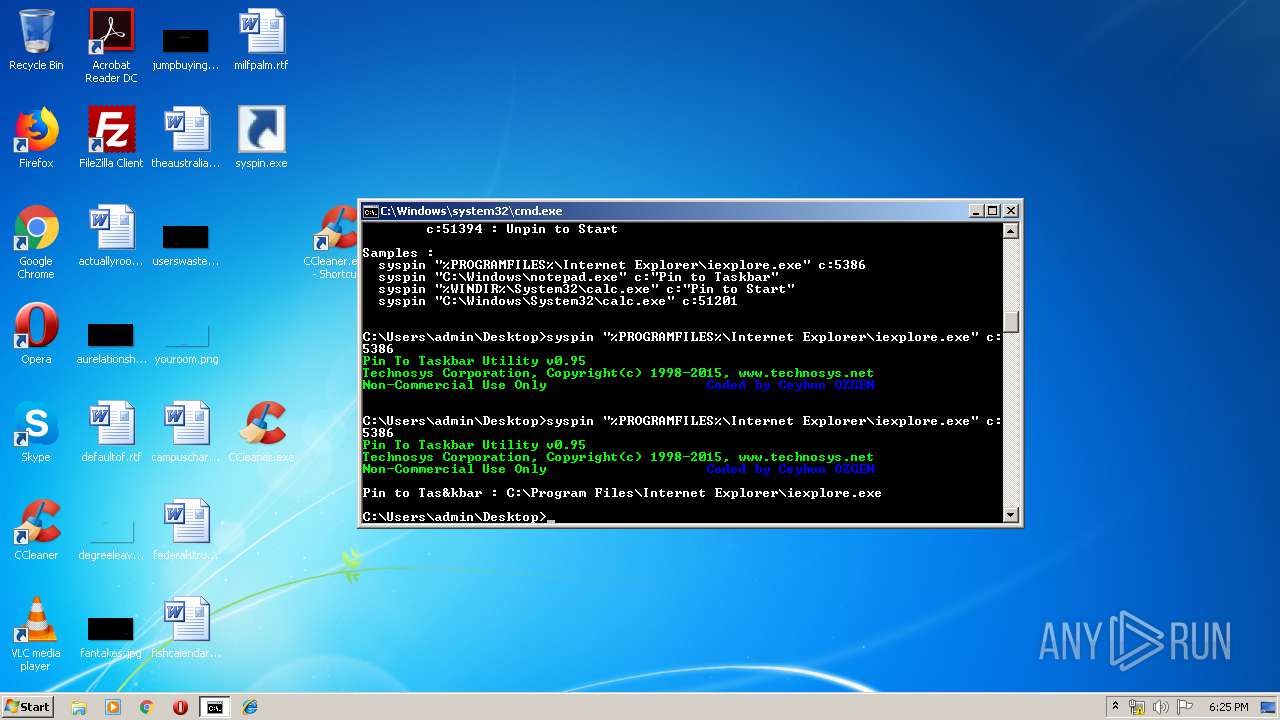Select the CCleaner.exe desktop icon
The width and height of the screenshot is (1280, 720).
pyautogui.click(x=261, y=432)
